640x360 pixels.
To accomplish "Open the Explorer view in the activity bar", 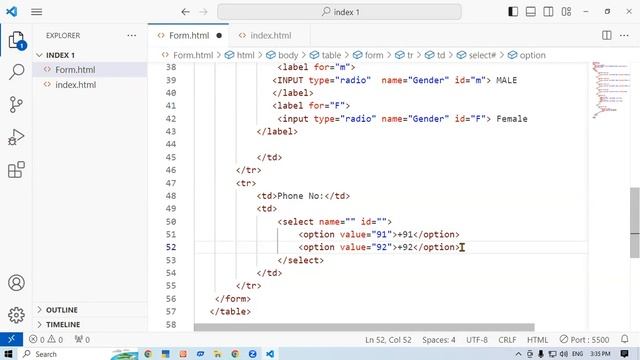I will click(x=16, y=40).
